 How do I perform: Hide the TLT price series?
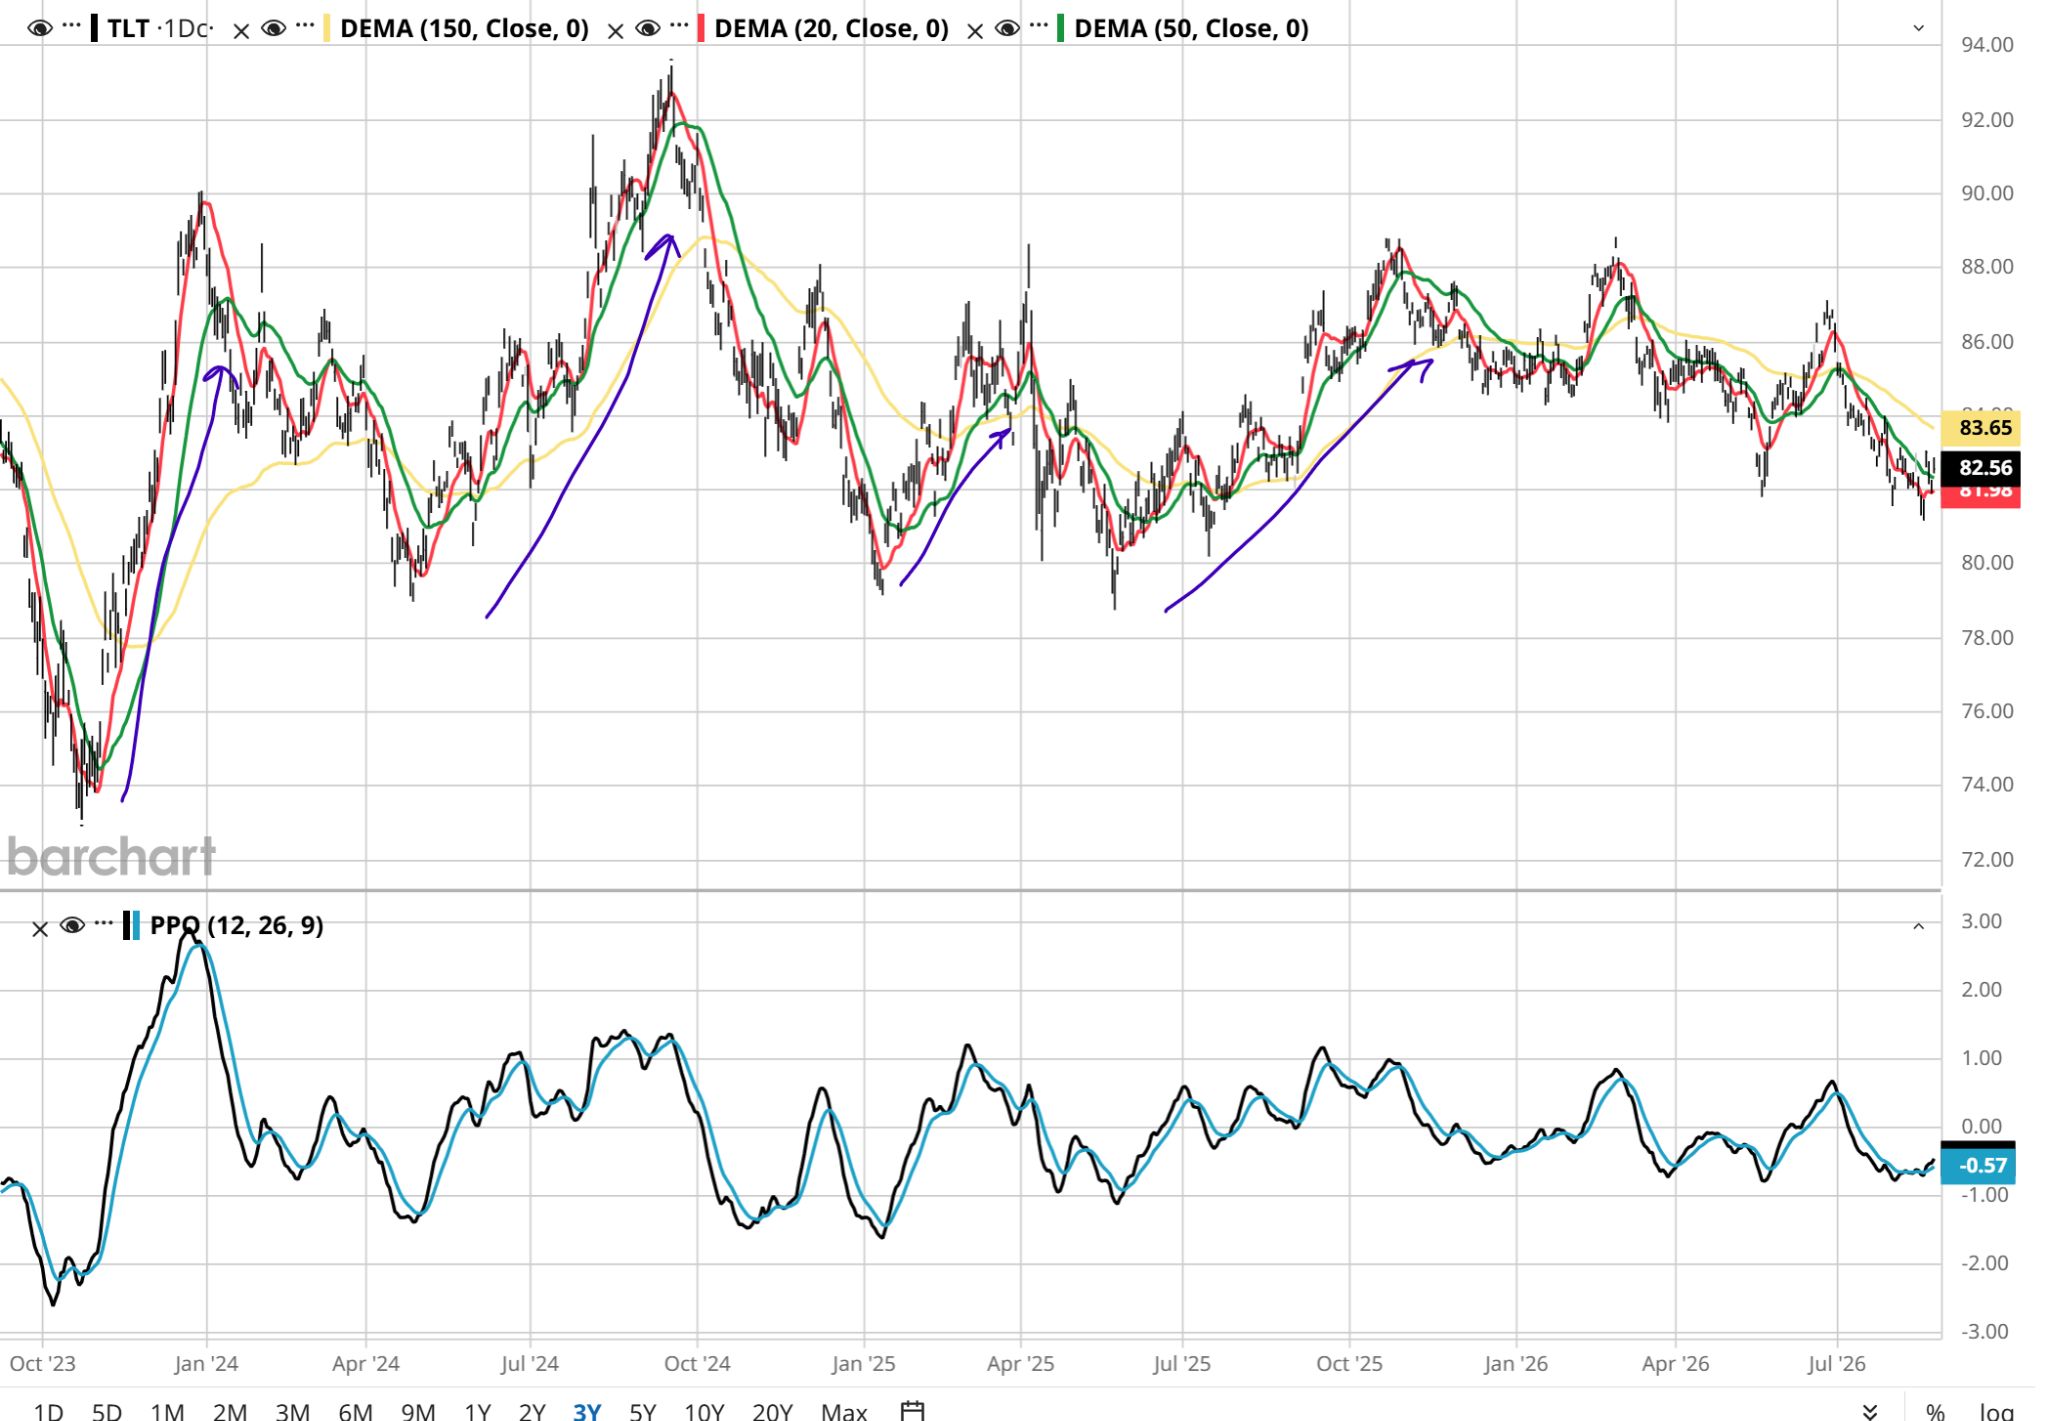(40, 28)
